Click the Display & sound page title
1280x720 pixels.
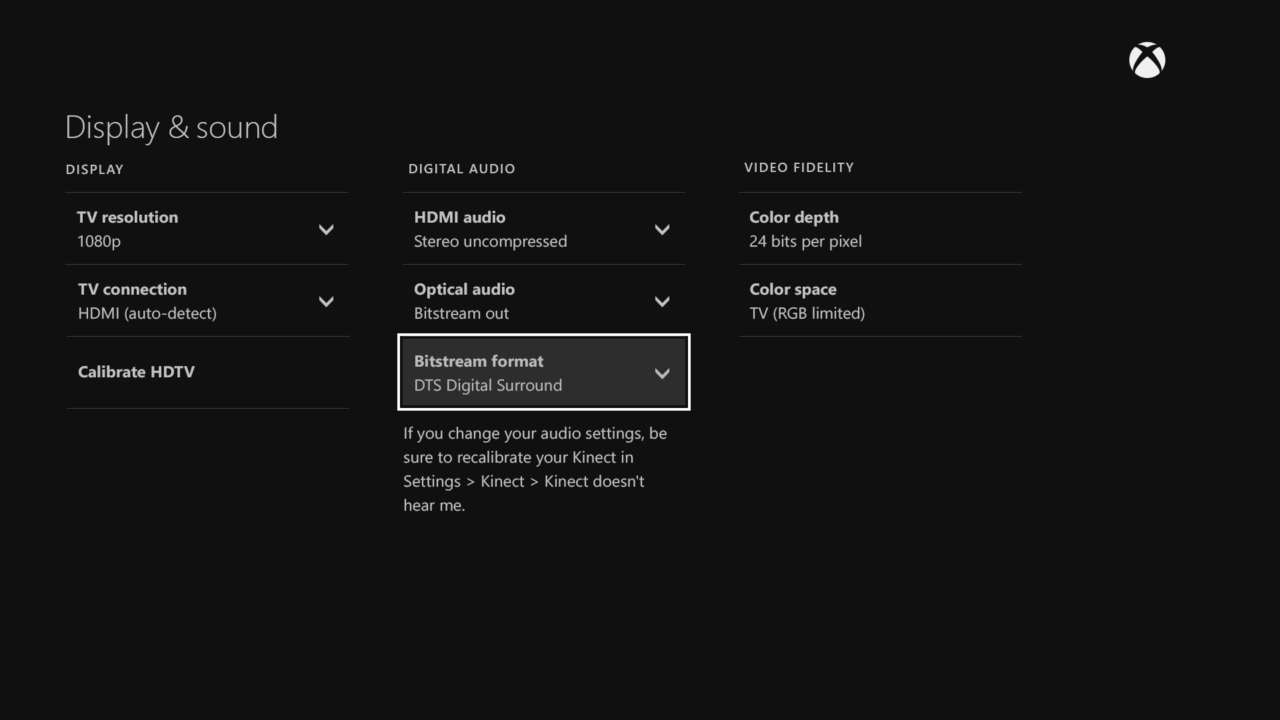tap(171, 127)
